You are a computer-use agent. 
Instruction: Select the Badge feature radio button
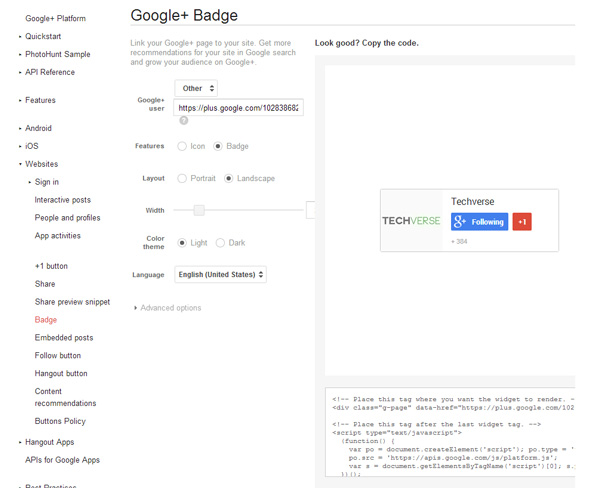(x=218, y=146)
